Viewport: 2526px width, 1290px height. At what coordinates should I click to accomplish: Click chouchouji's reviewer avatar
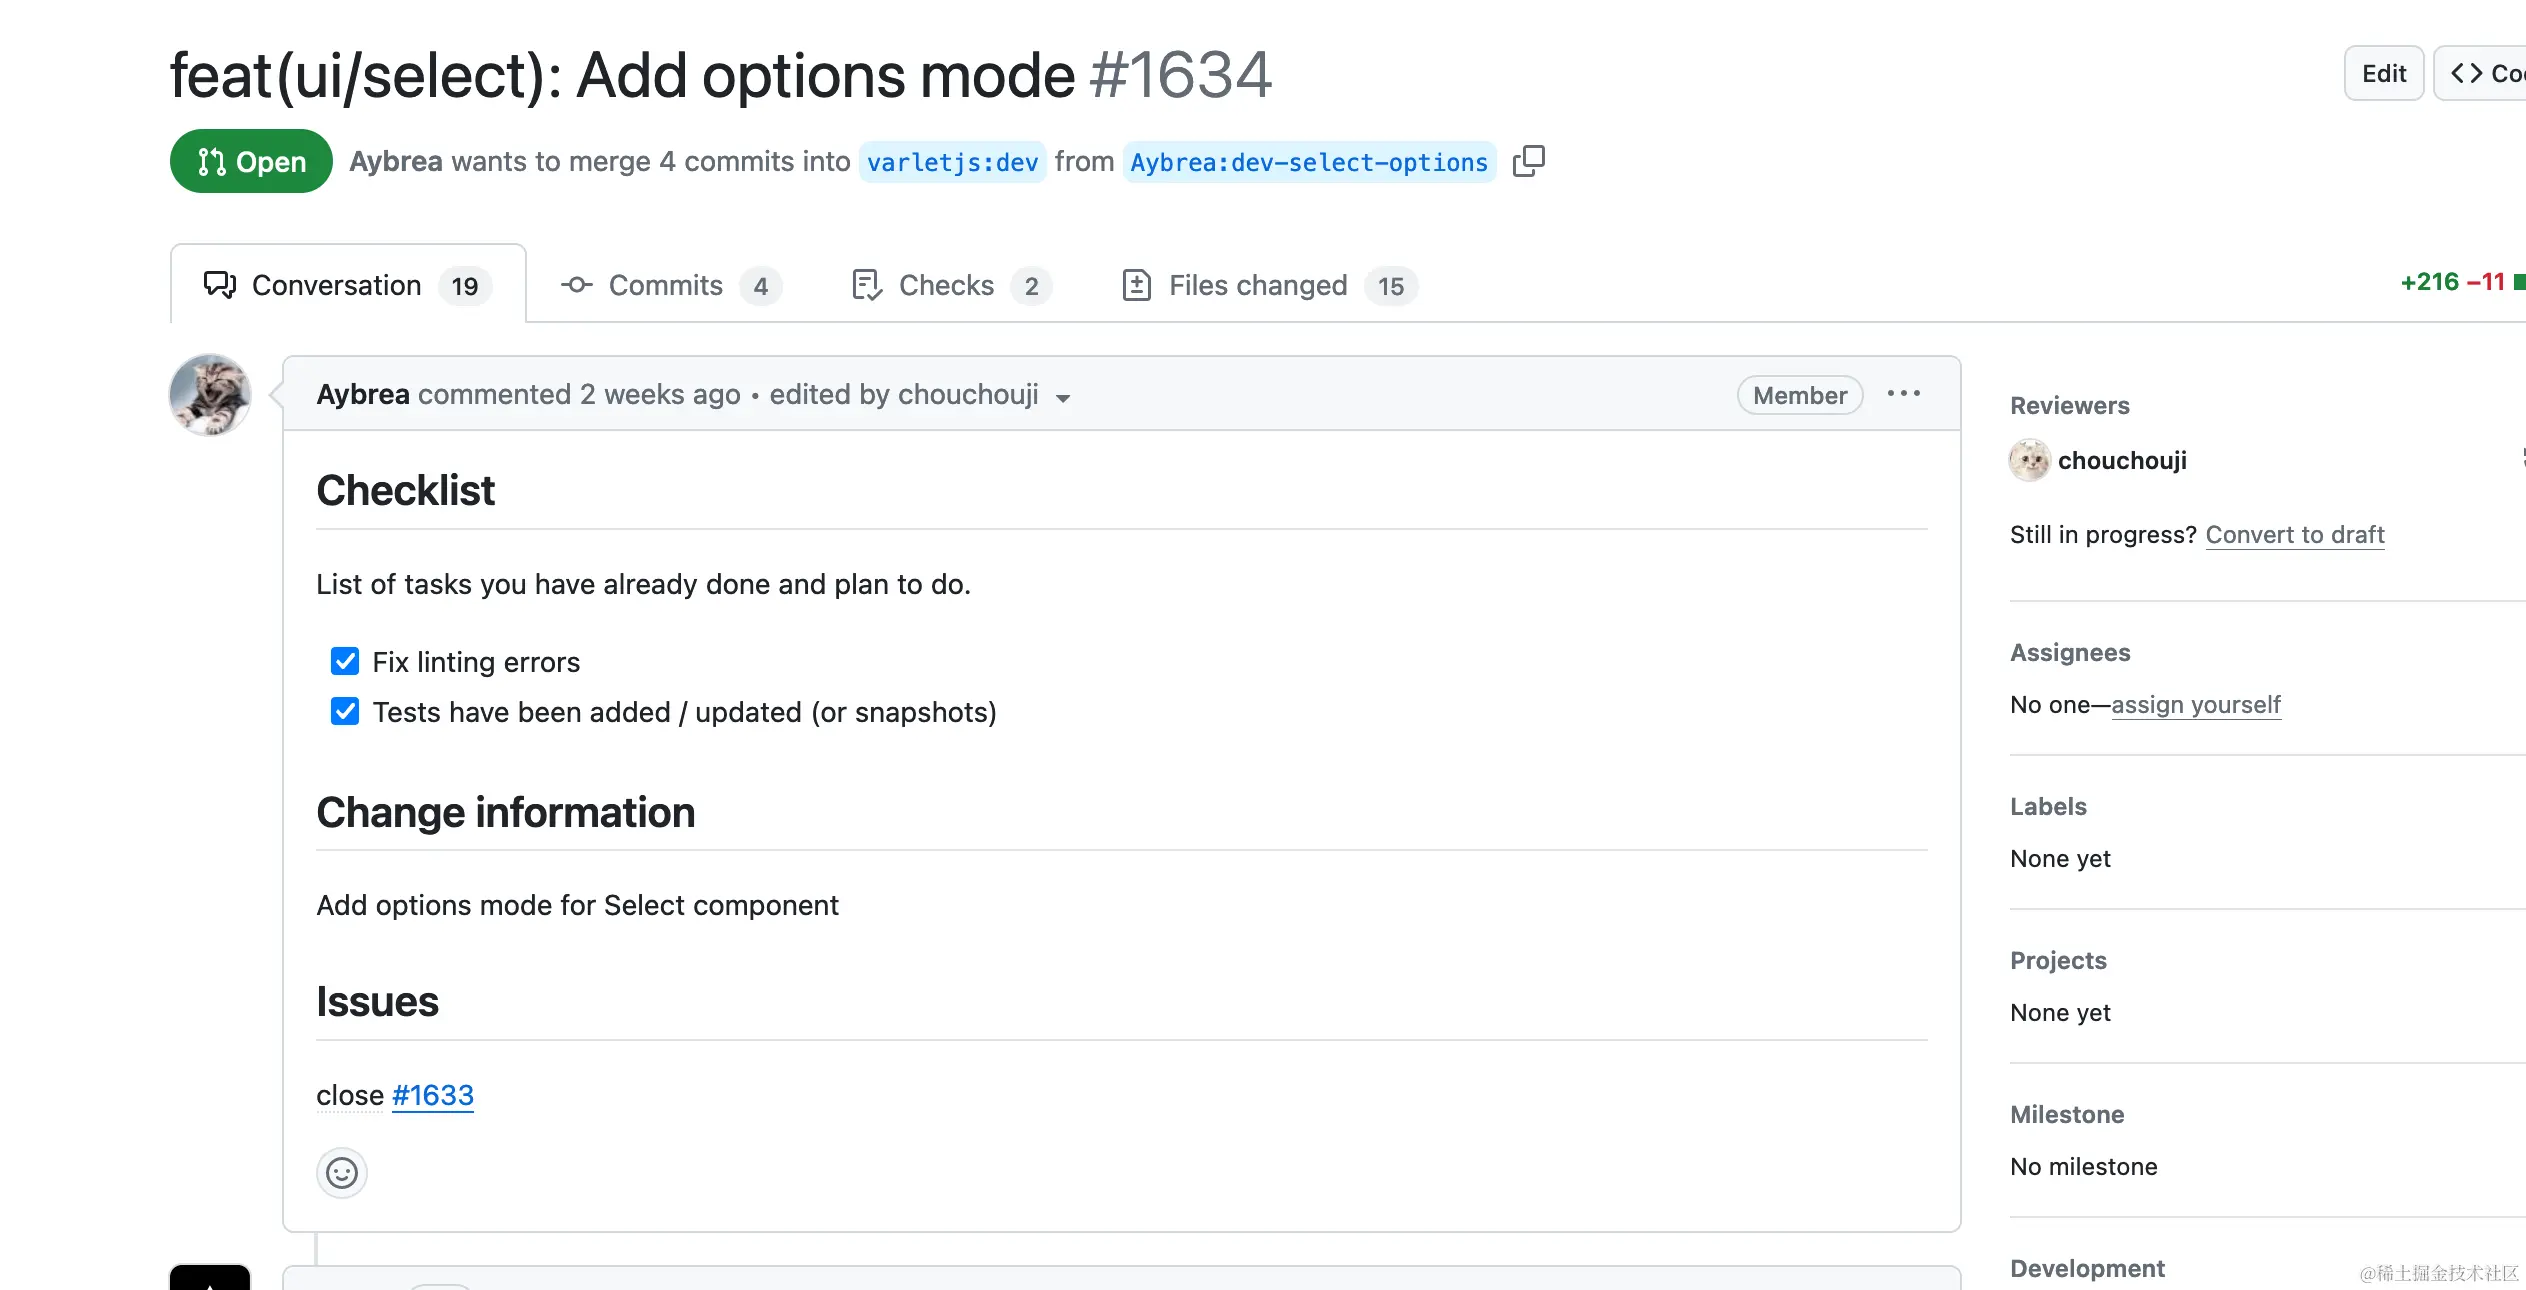click(2029, 460)
